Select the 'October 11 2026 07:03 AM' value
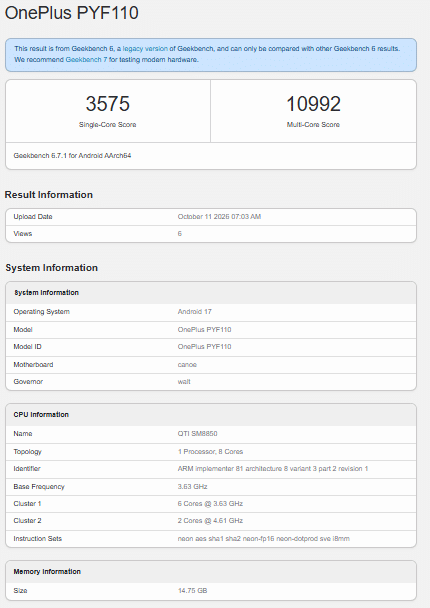Screen dimensions: 430x608 219,217
